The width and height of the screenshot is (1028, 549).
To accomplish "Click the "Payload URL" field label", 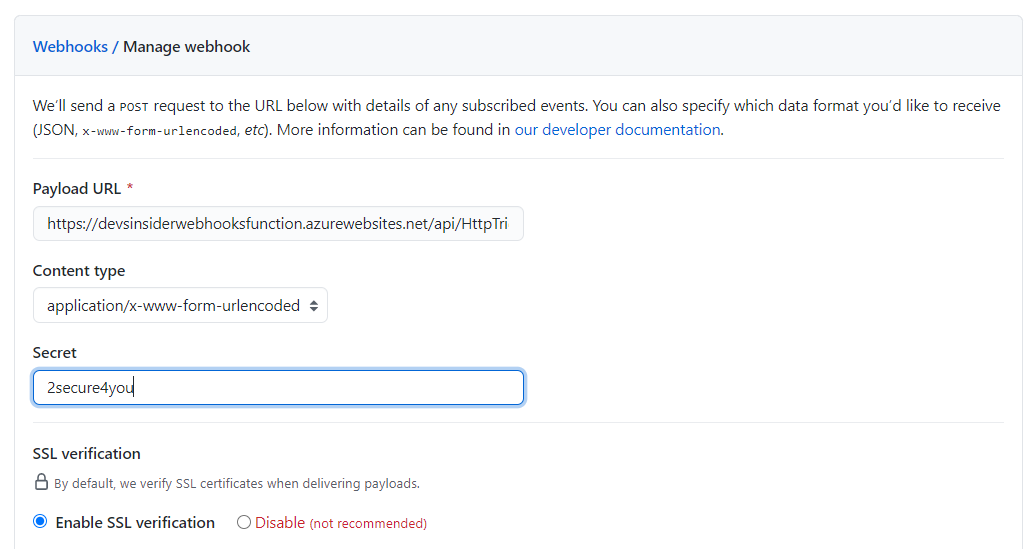I will pyautogui.click(x=77, y=189).
